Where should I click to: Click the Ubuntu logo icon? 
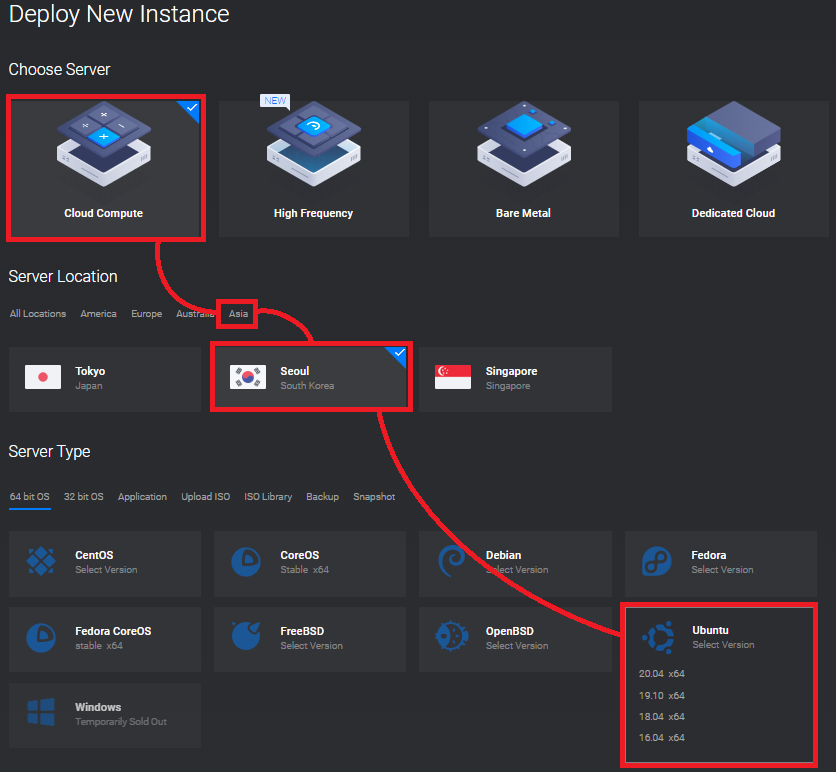coord(658,637)
